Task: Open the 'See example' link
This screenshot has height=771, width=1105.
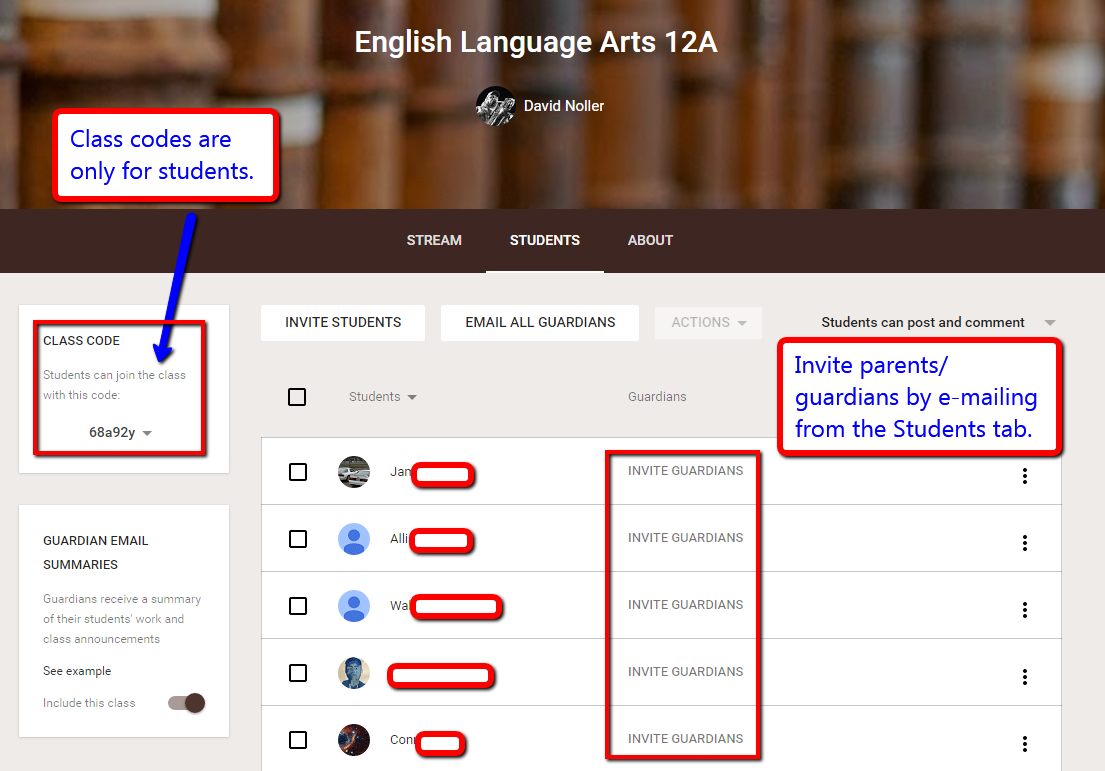Action: click(77, 671)
